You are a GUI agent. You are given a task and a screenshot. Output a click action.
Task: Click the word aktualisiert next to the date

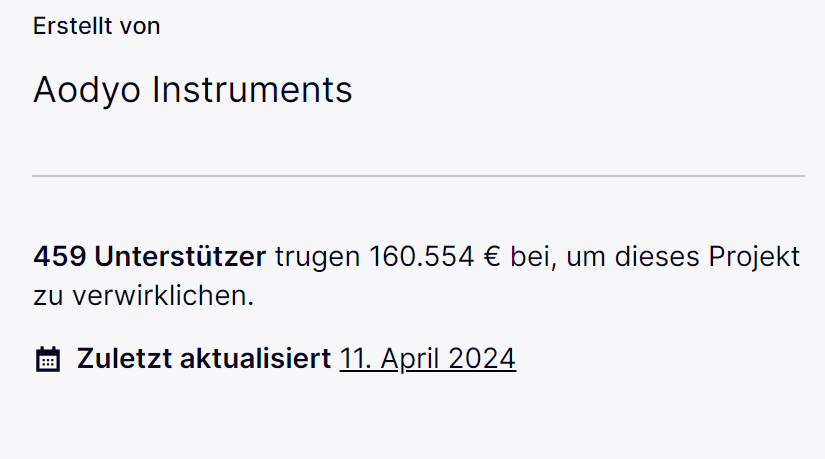point(255,359)
